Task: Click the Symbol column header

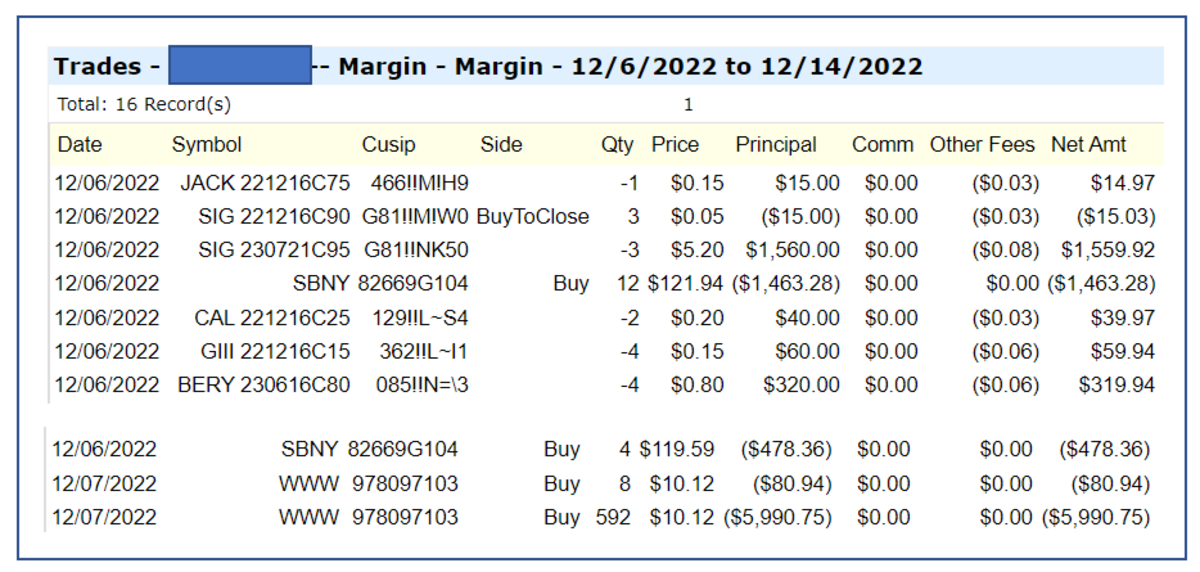Action: coord(207,145)
